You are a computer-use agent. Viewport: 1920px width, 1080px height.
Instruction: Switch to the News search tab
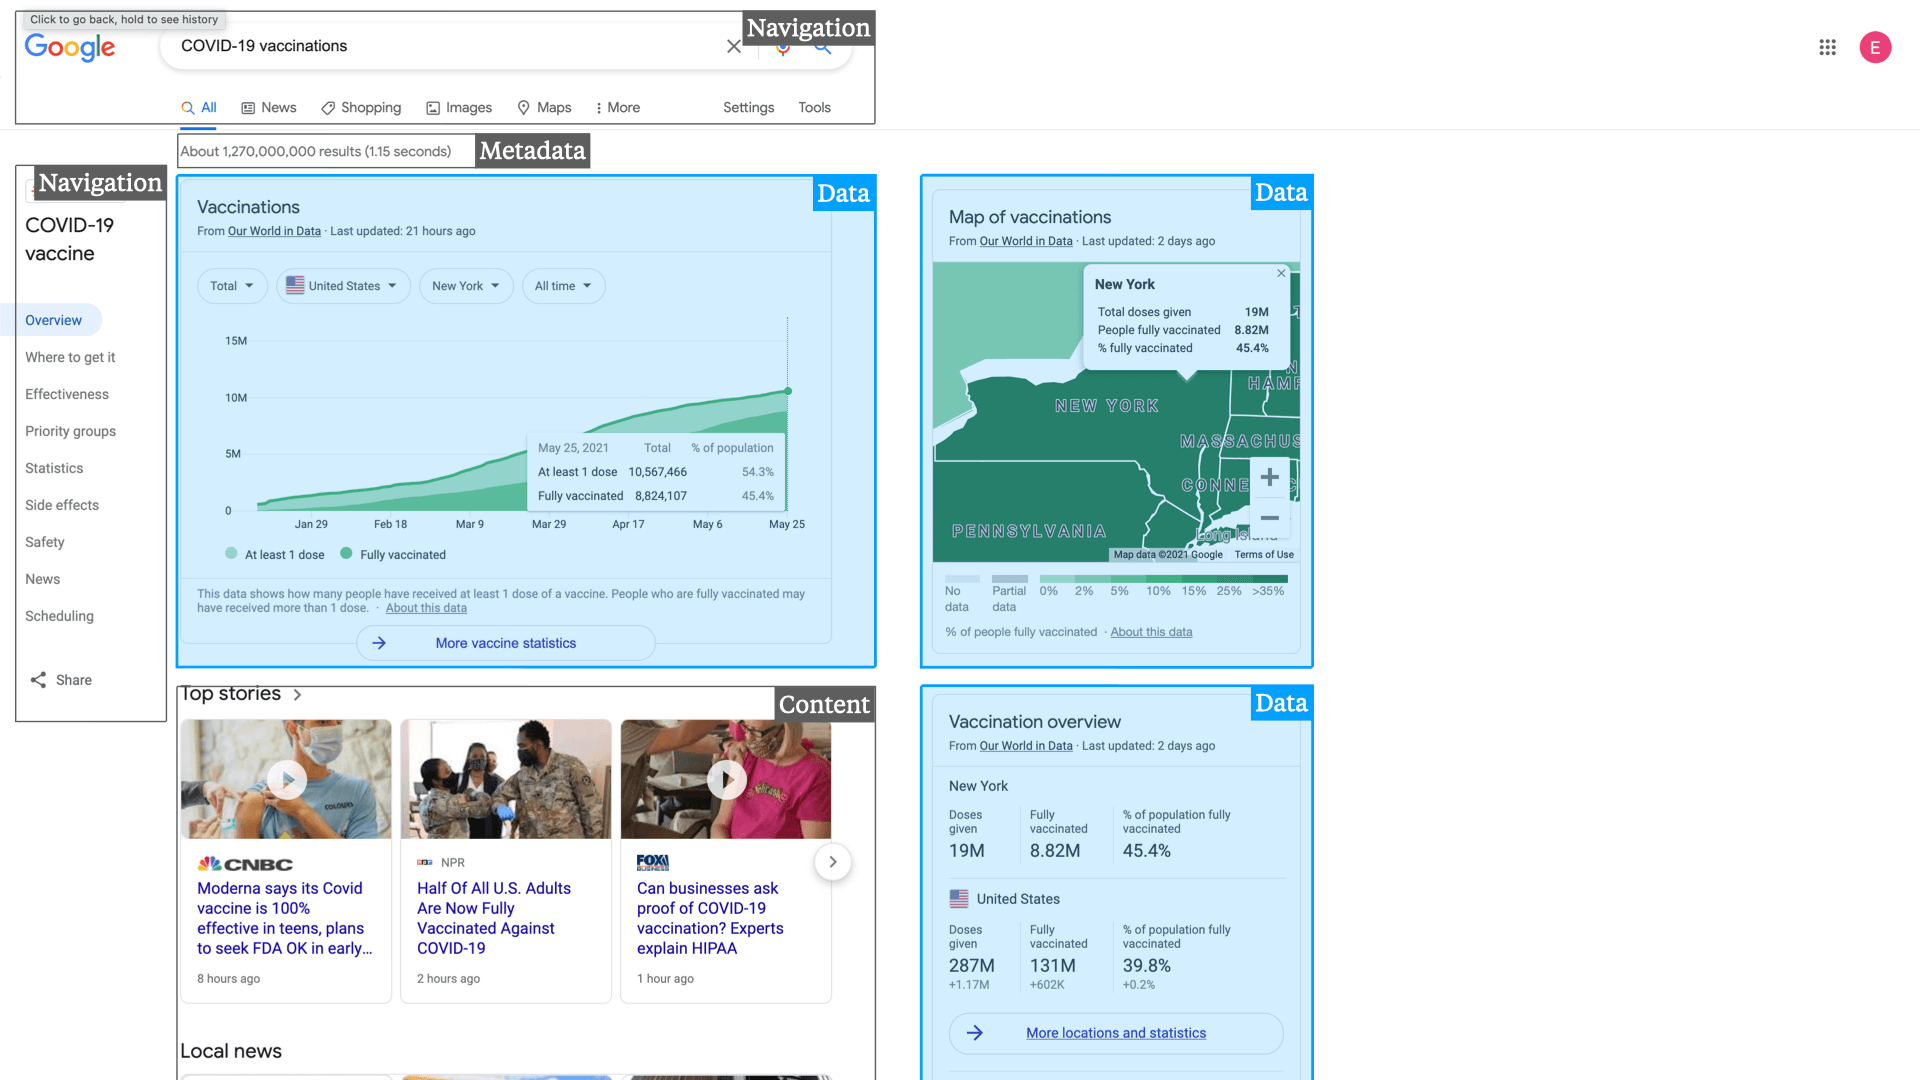coord(269,107)
